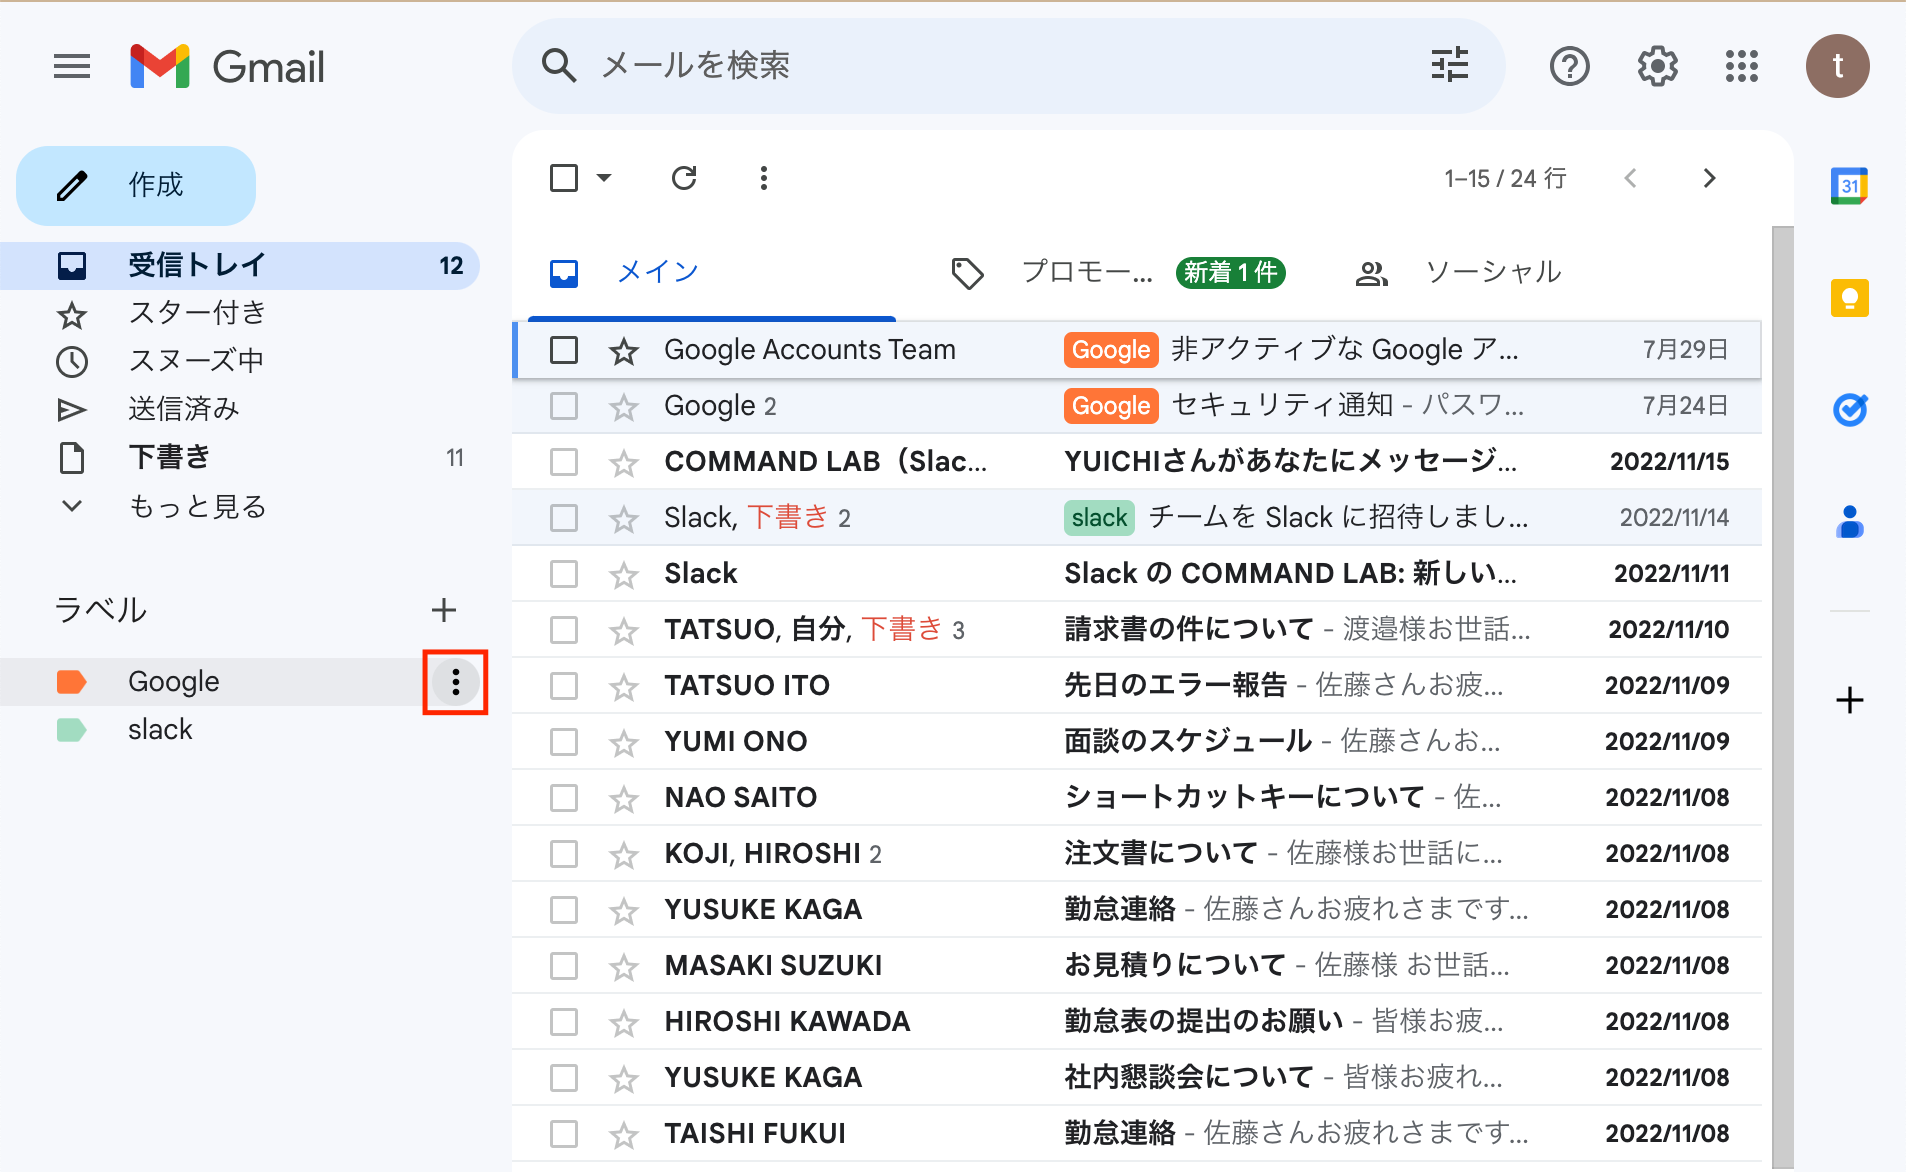Check the Google 2 conversation checkbox
The height and width of the screenshot is (1172, 1906).
564,406
